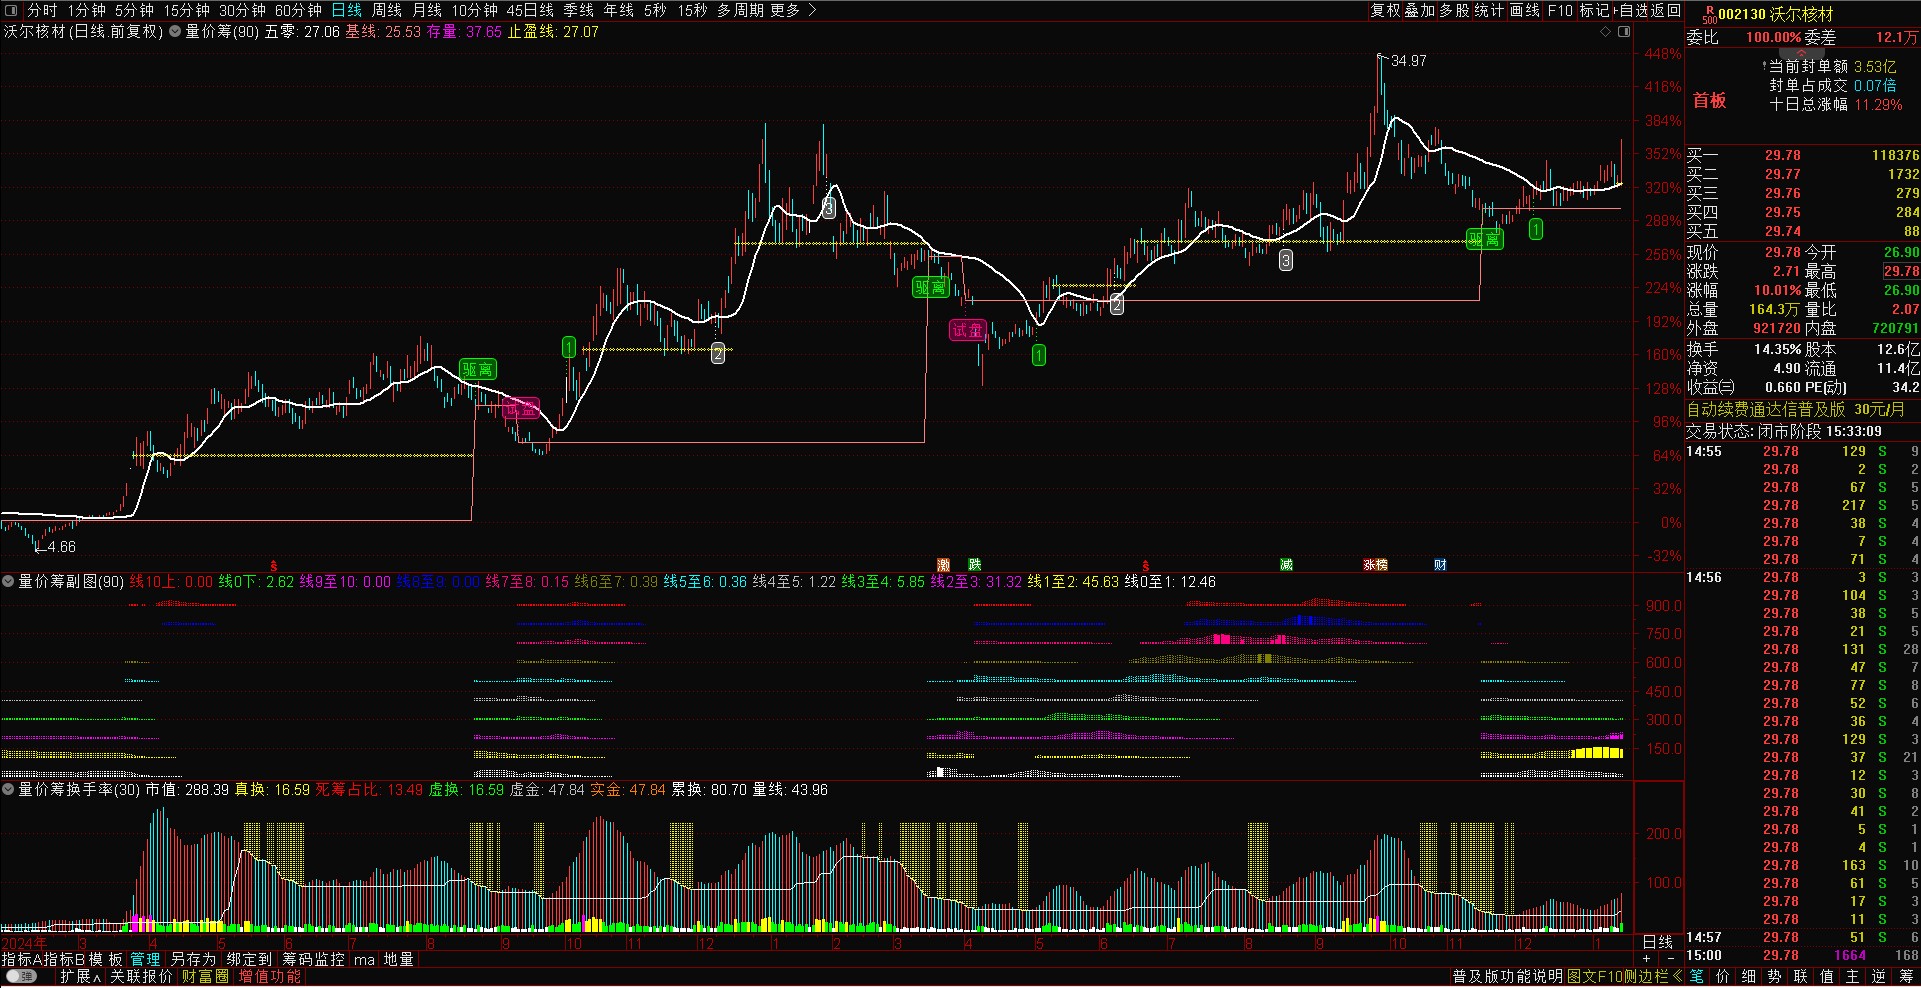Click 另存为 to save template
1921x988 pixels.
click(193, 959)
